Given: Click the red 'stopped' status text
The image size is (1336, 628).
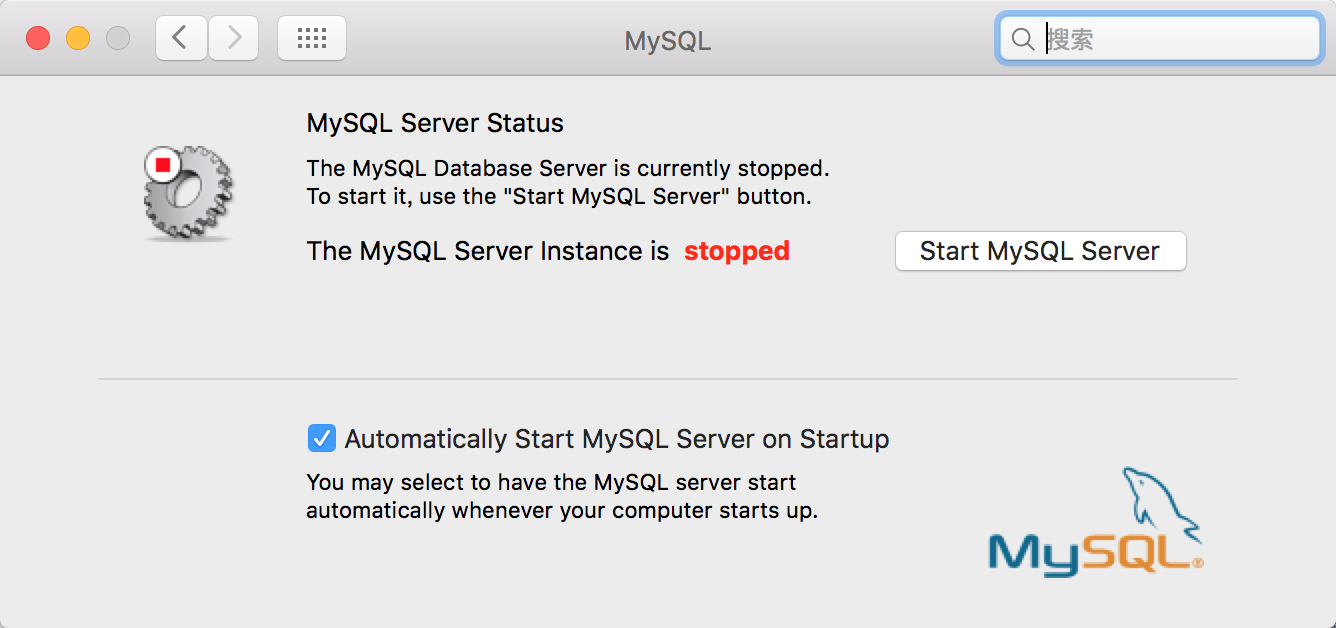Looking at the screenshot, I should (737, 251).
